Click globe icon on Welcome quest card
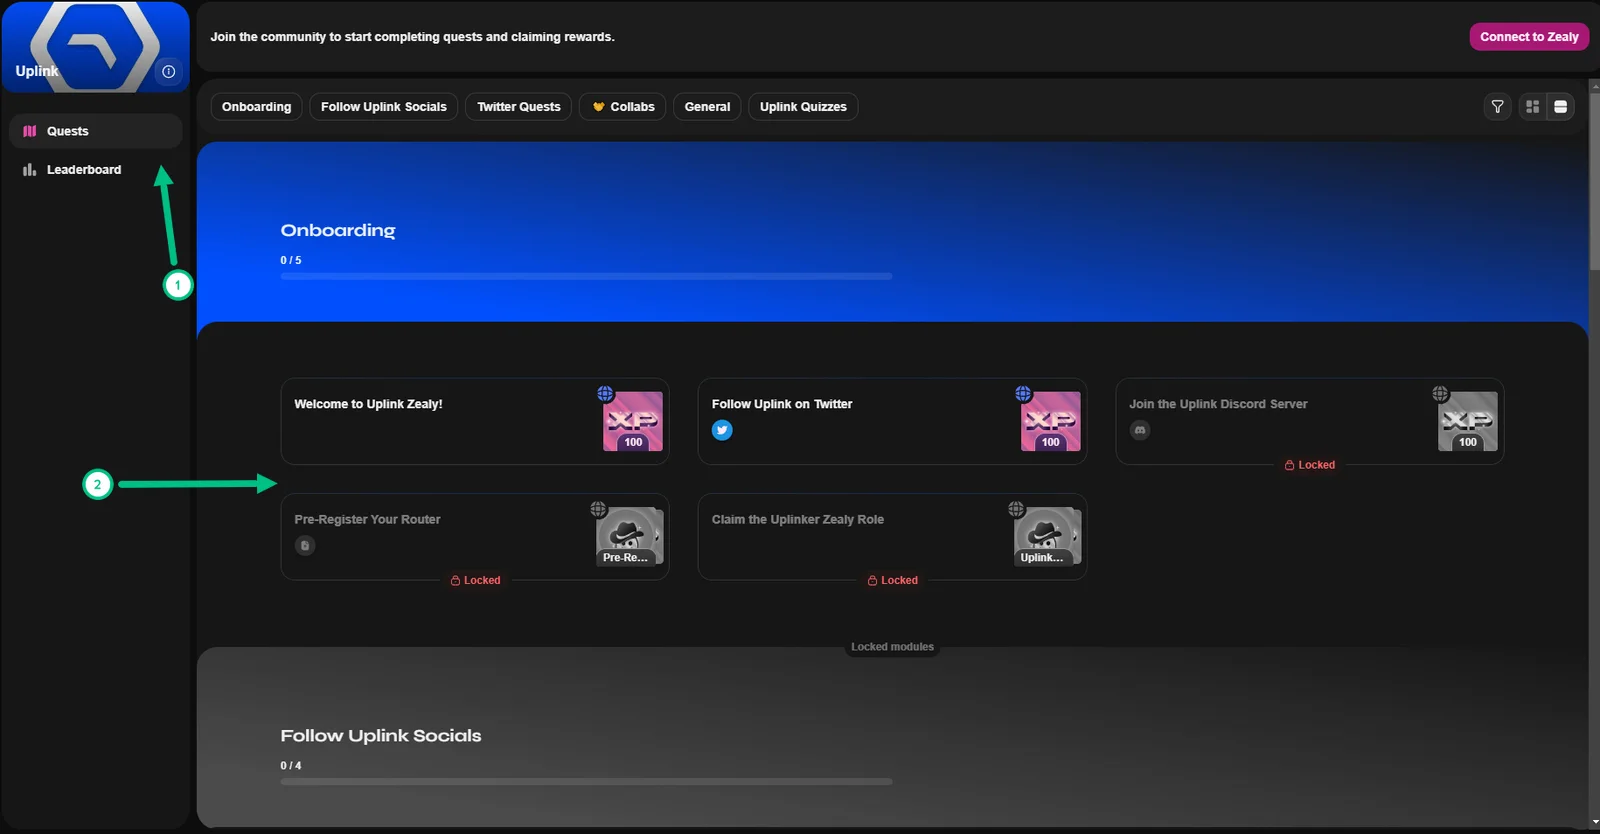The width and height of the screenshot is (1600, 834). 605,394
